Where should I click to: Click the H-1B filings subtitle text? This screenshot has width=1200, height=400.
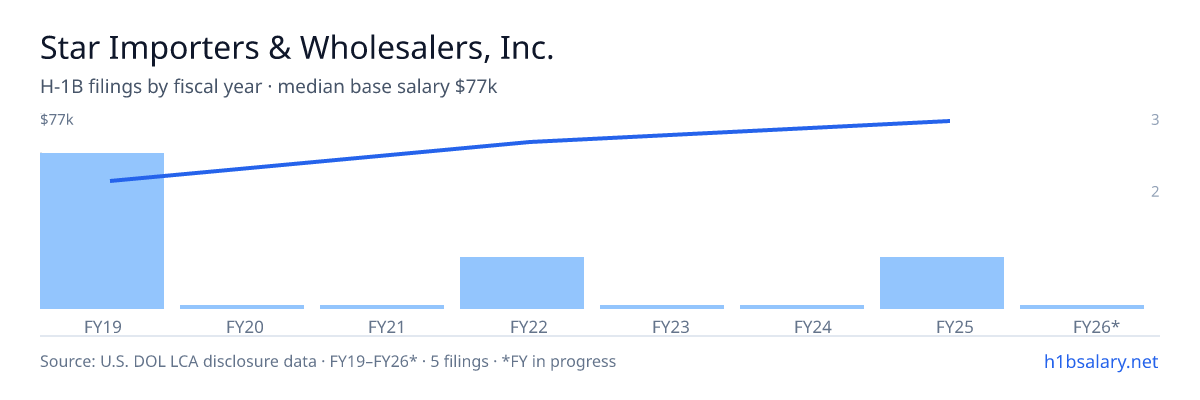coord(269,87)
